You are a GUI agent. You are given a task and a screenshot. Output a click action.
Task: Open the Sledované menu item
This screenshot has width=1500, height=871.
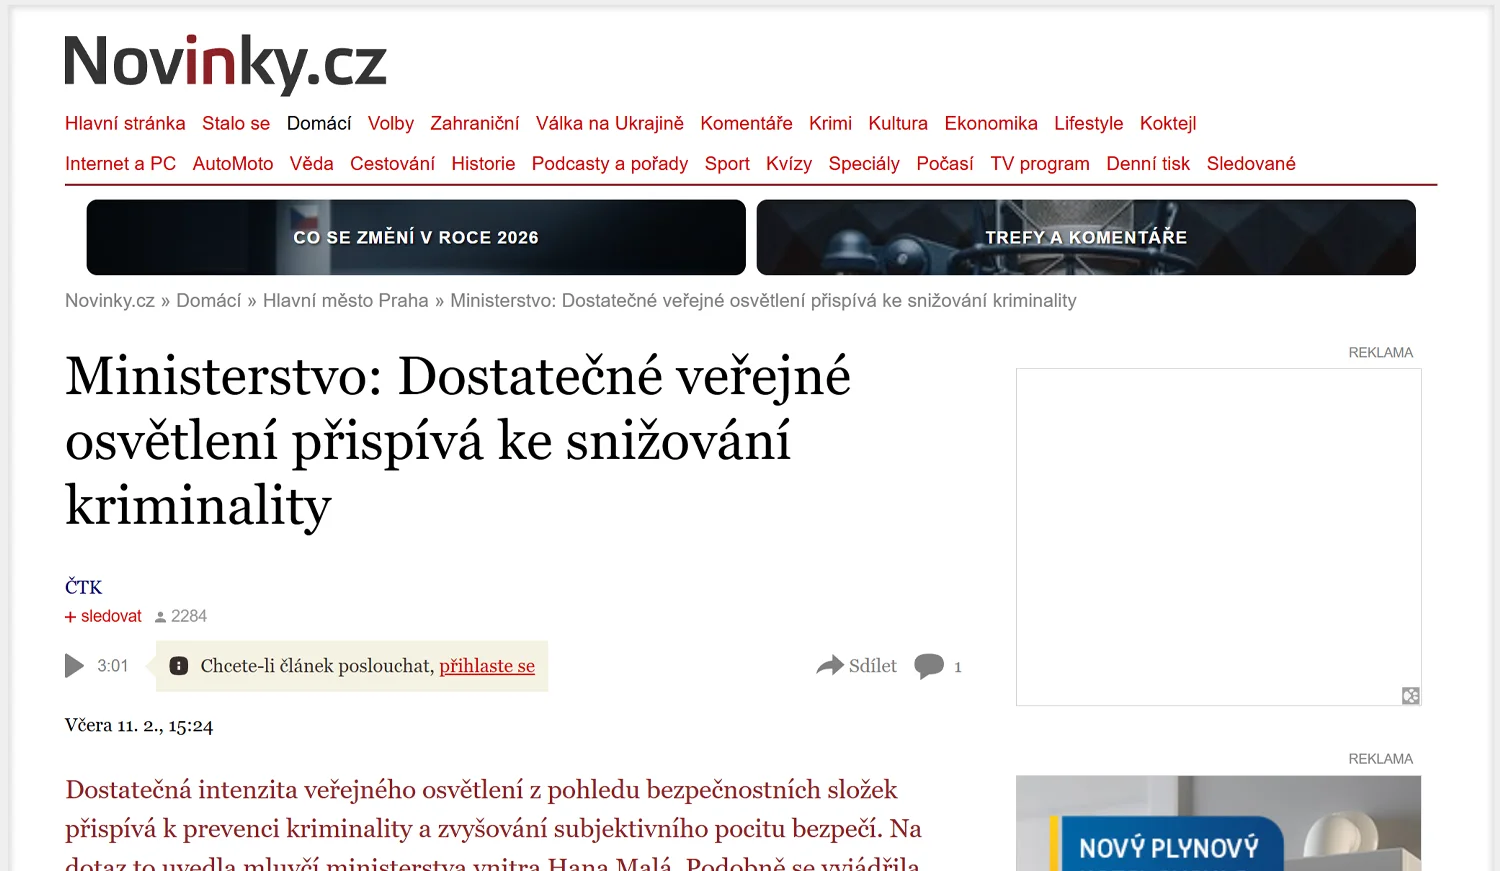(1250, 163)
